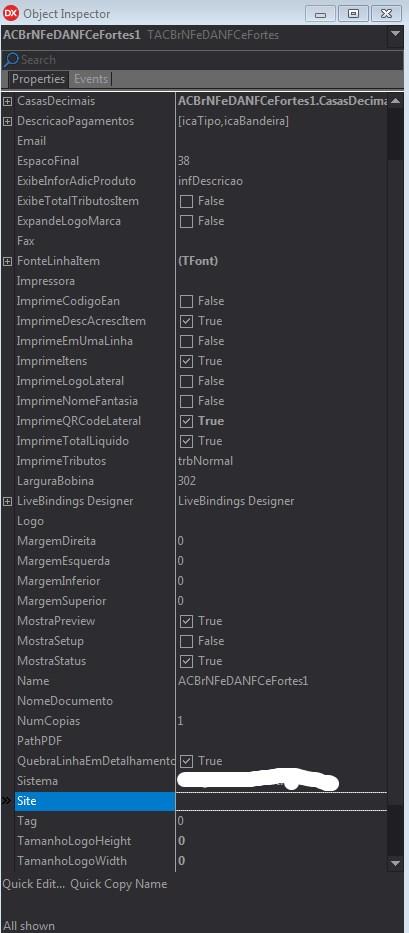Viewport: 409px width, 933px height.
Task: Select the Properties tab
Action: coord(38,79)
